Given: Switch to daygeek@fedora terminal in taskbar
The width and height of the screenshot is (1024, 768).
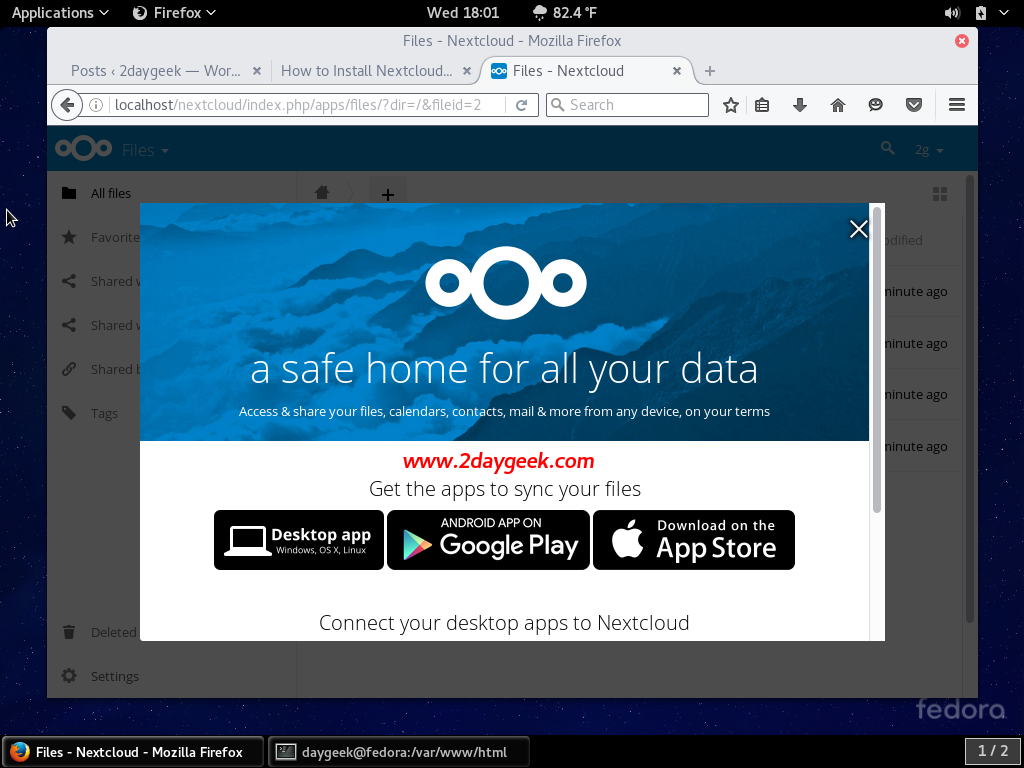Looking at the screenshot, I should [399, 752].
